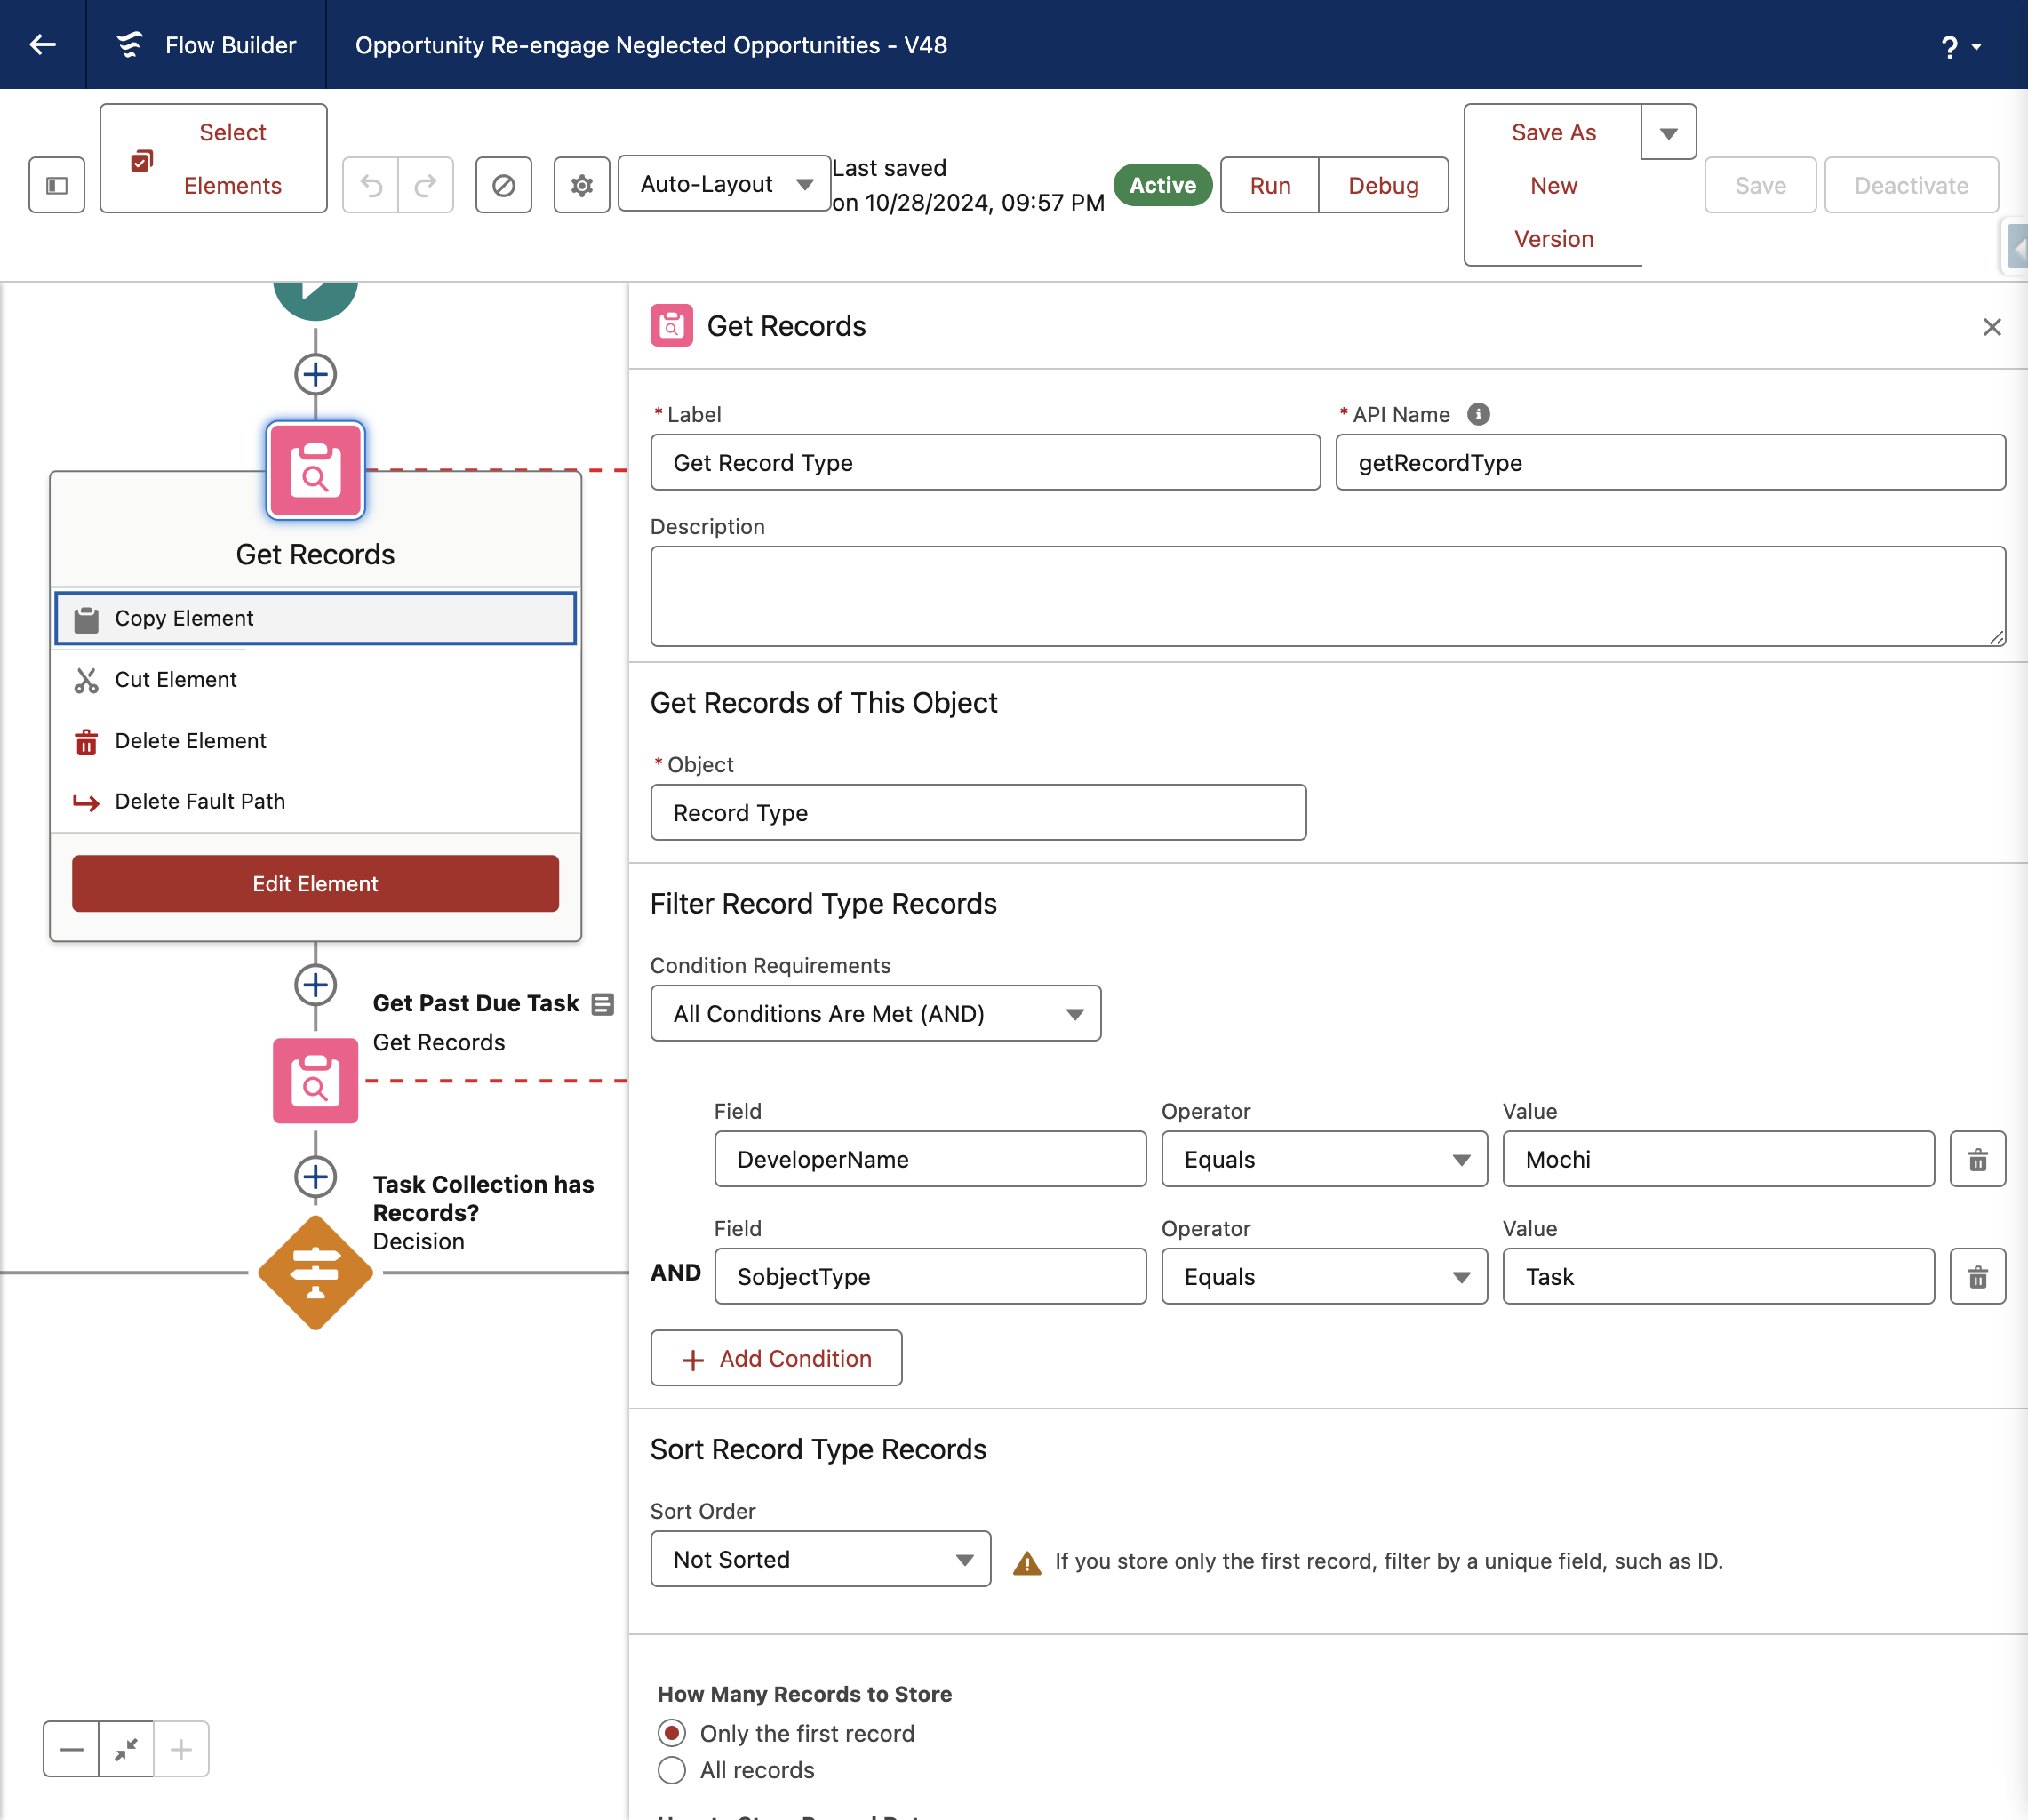Add element below the start node
Screen dimensions: 2028x1820
(315, 375)
